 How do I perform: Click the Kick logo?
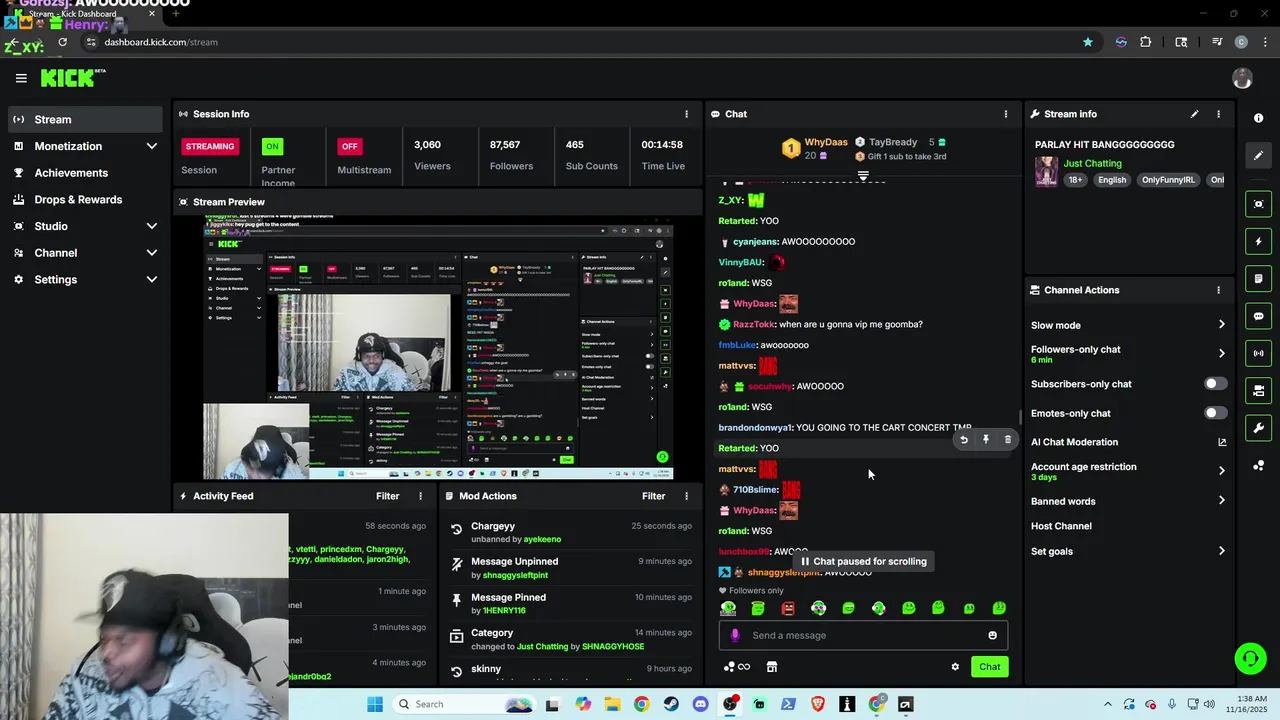click(72, 78)
